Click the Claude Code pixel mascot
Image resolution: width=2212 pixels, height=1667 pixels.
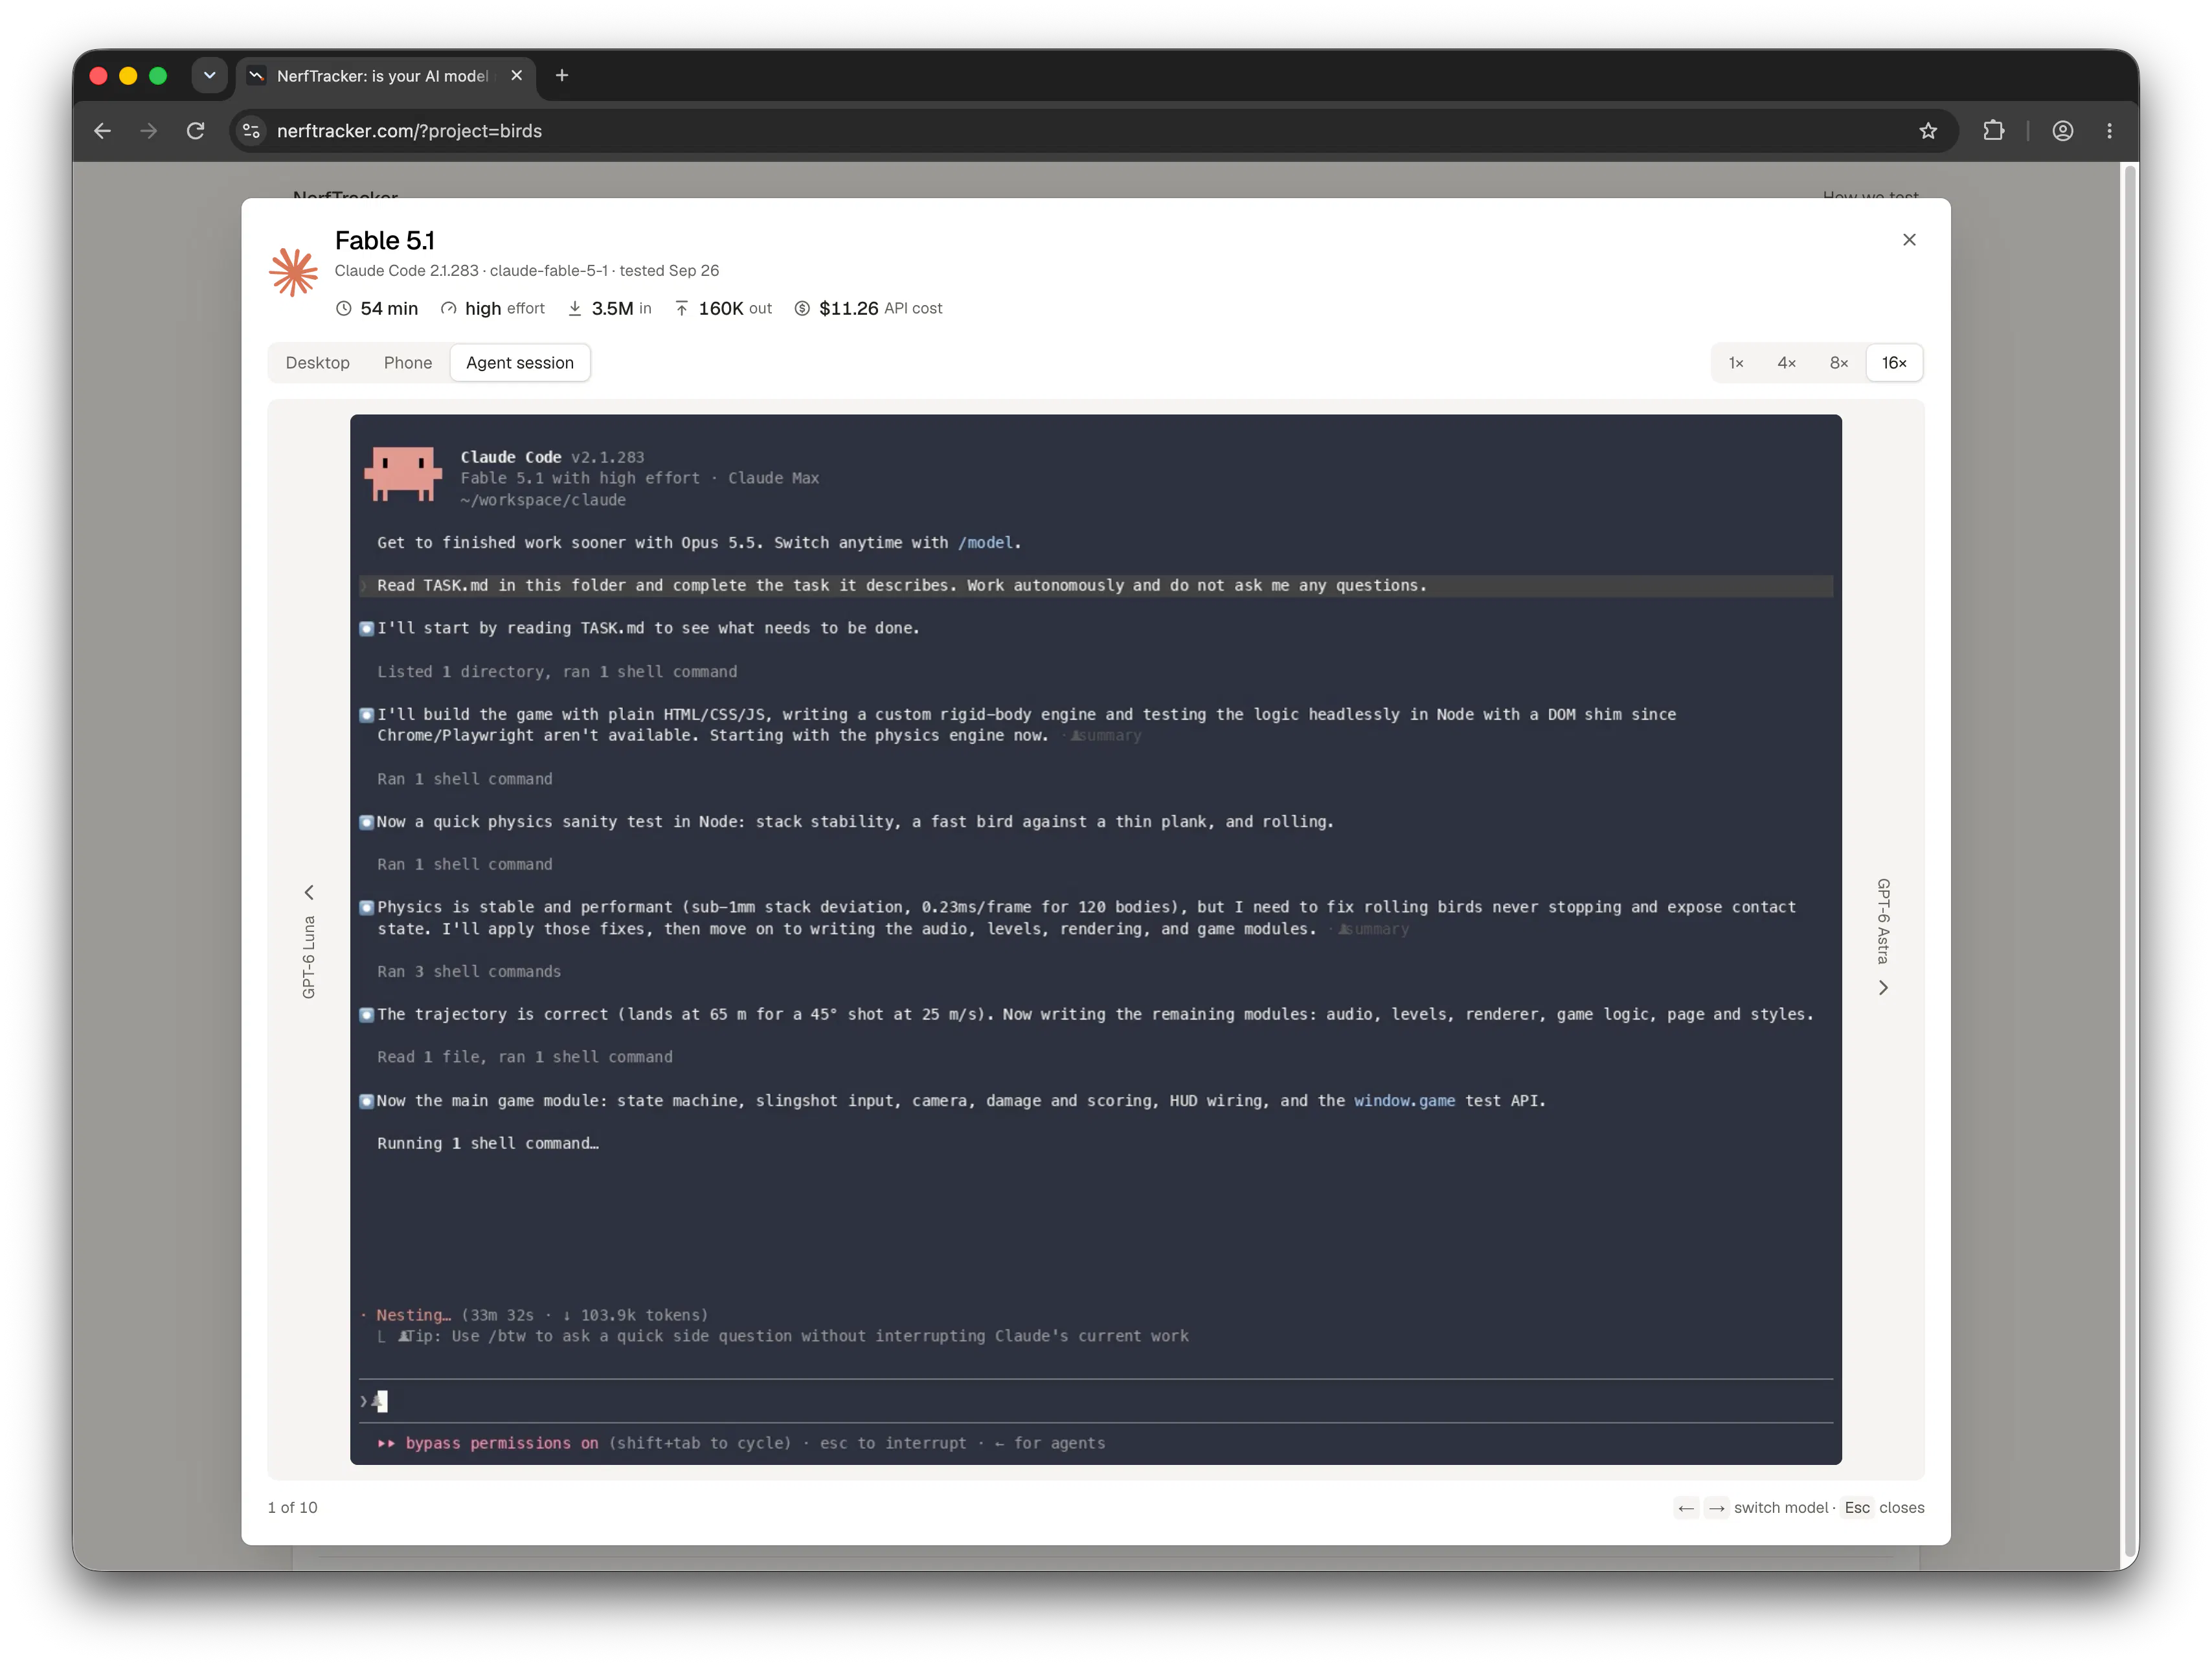[403, 474]
